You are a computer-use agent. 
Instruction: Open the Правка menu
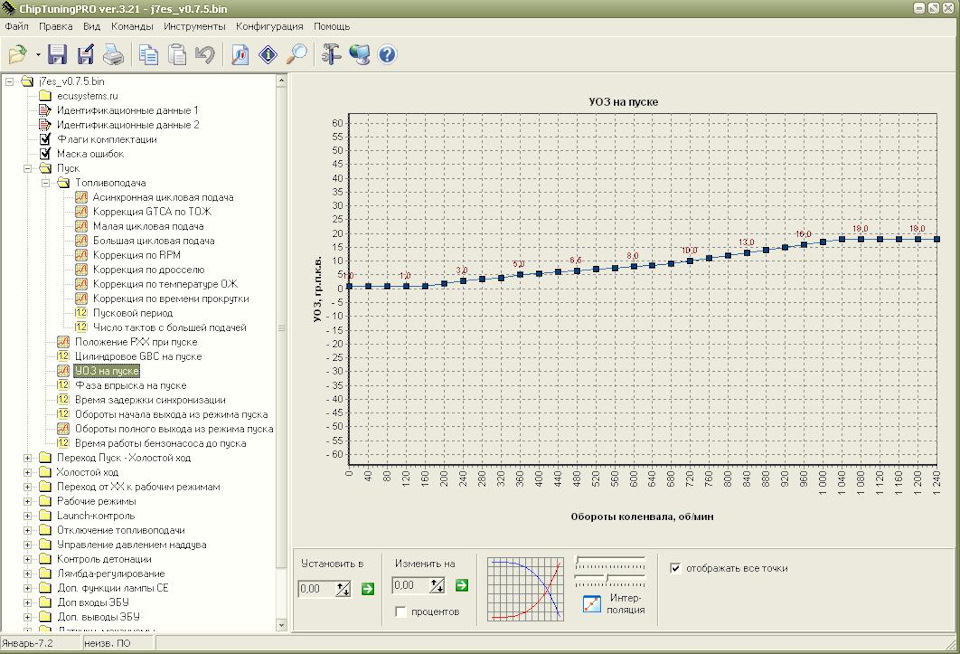pos(56,26)
